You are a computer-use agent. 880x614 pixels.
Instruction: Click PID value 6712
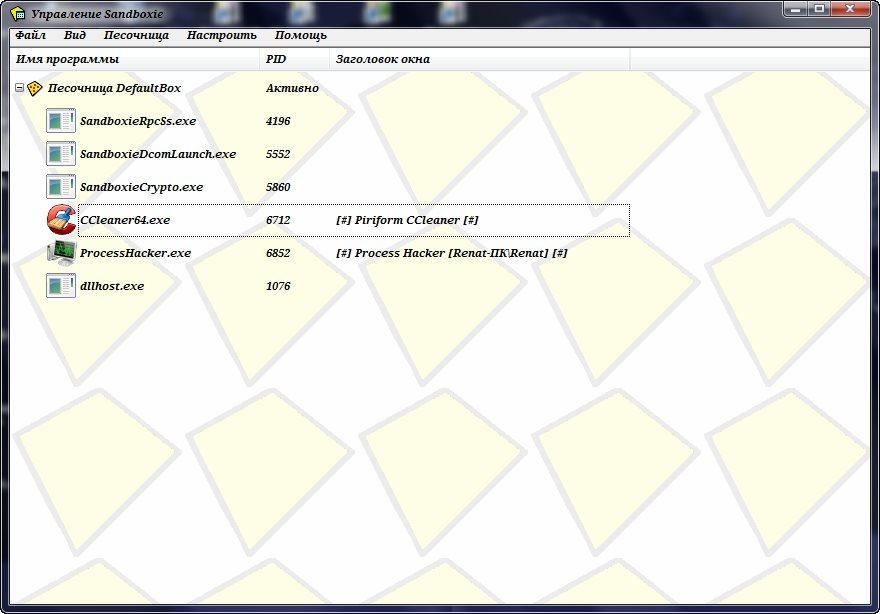pyautogui.click(x=278, y=220)
